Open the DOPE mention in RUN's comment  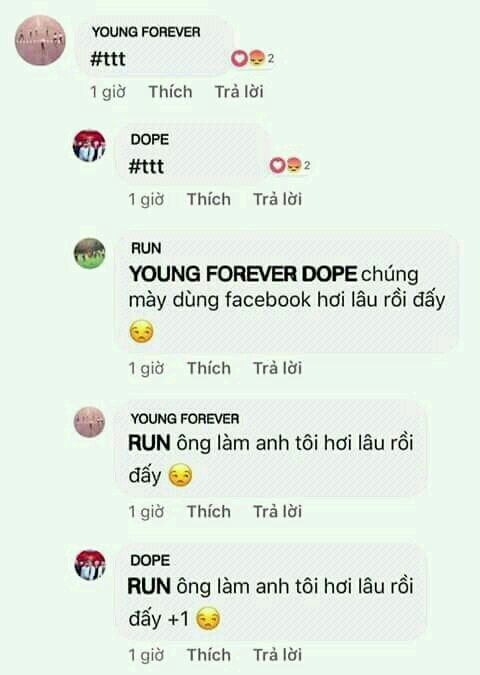(329, 274)
